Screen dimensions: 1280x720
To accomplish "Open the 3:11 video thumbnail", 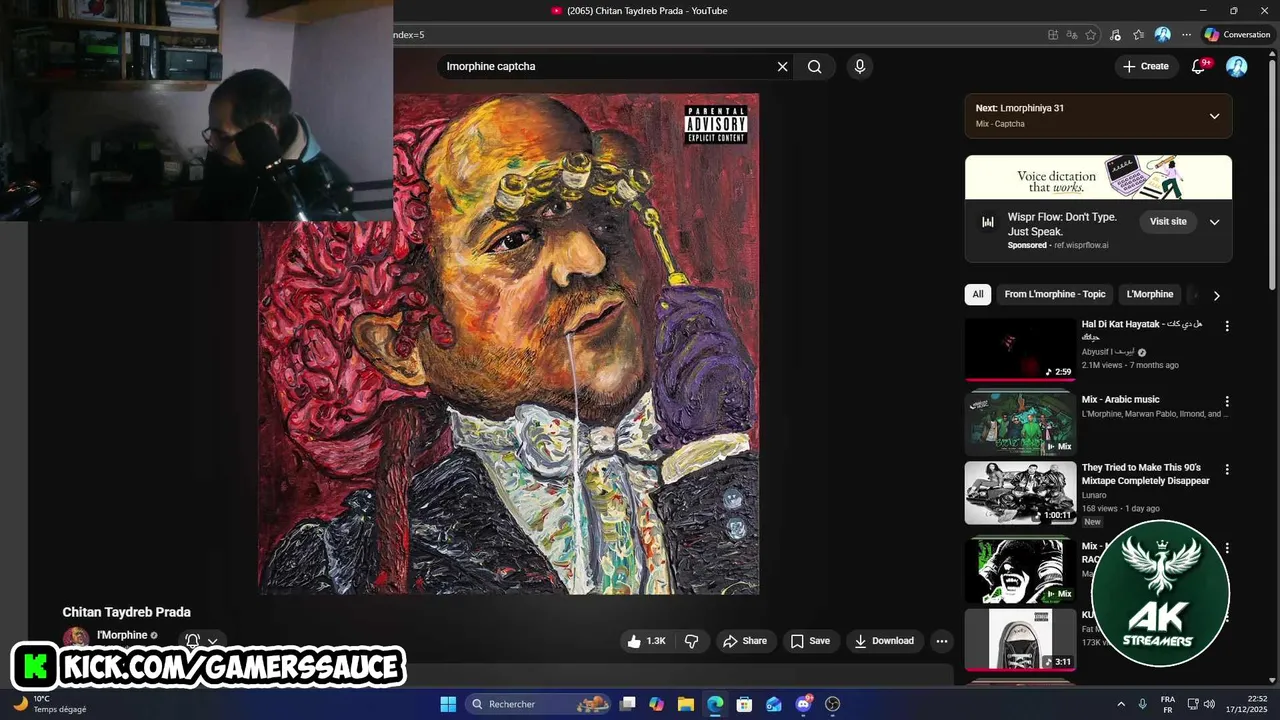I will 1020,640.
